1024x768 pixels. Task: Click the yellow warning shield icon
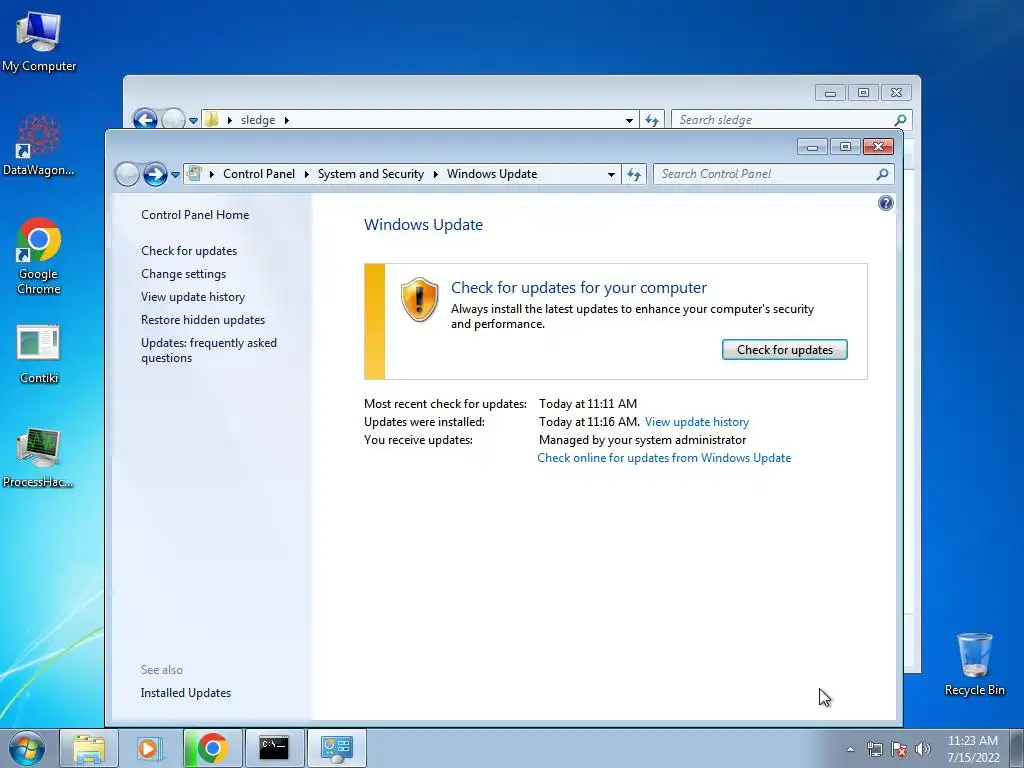[419, 299]
